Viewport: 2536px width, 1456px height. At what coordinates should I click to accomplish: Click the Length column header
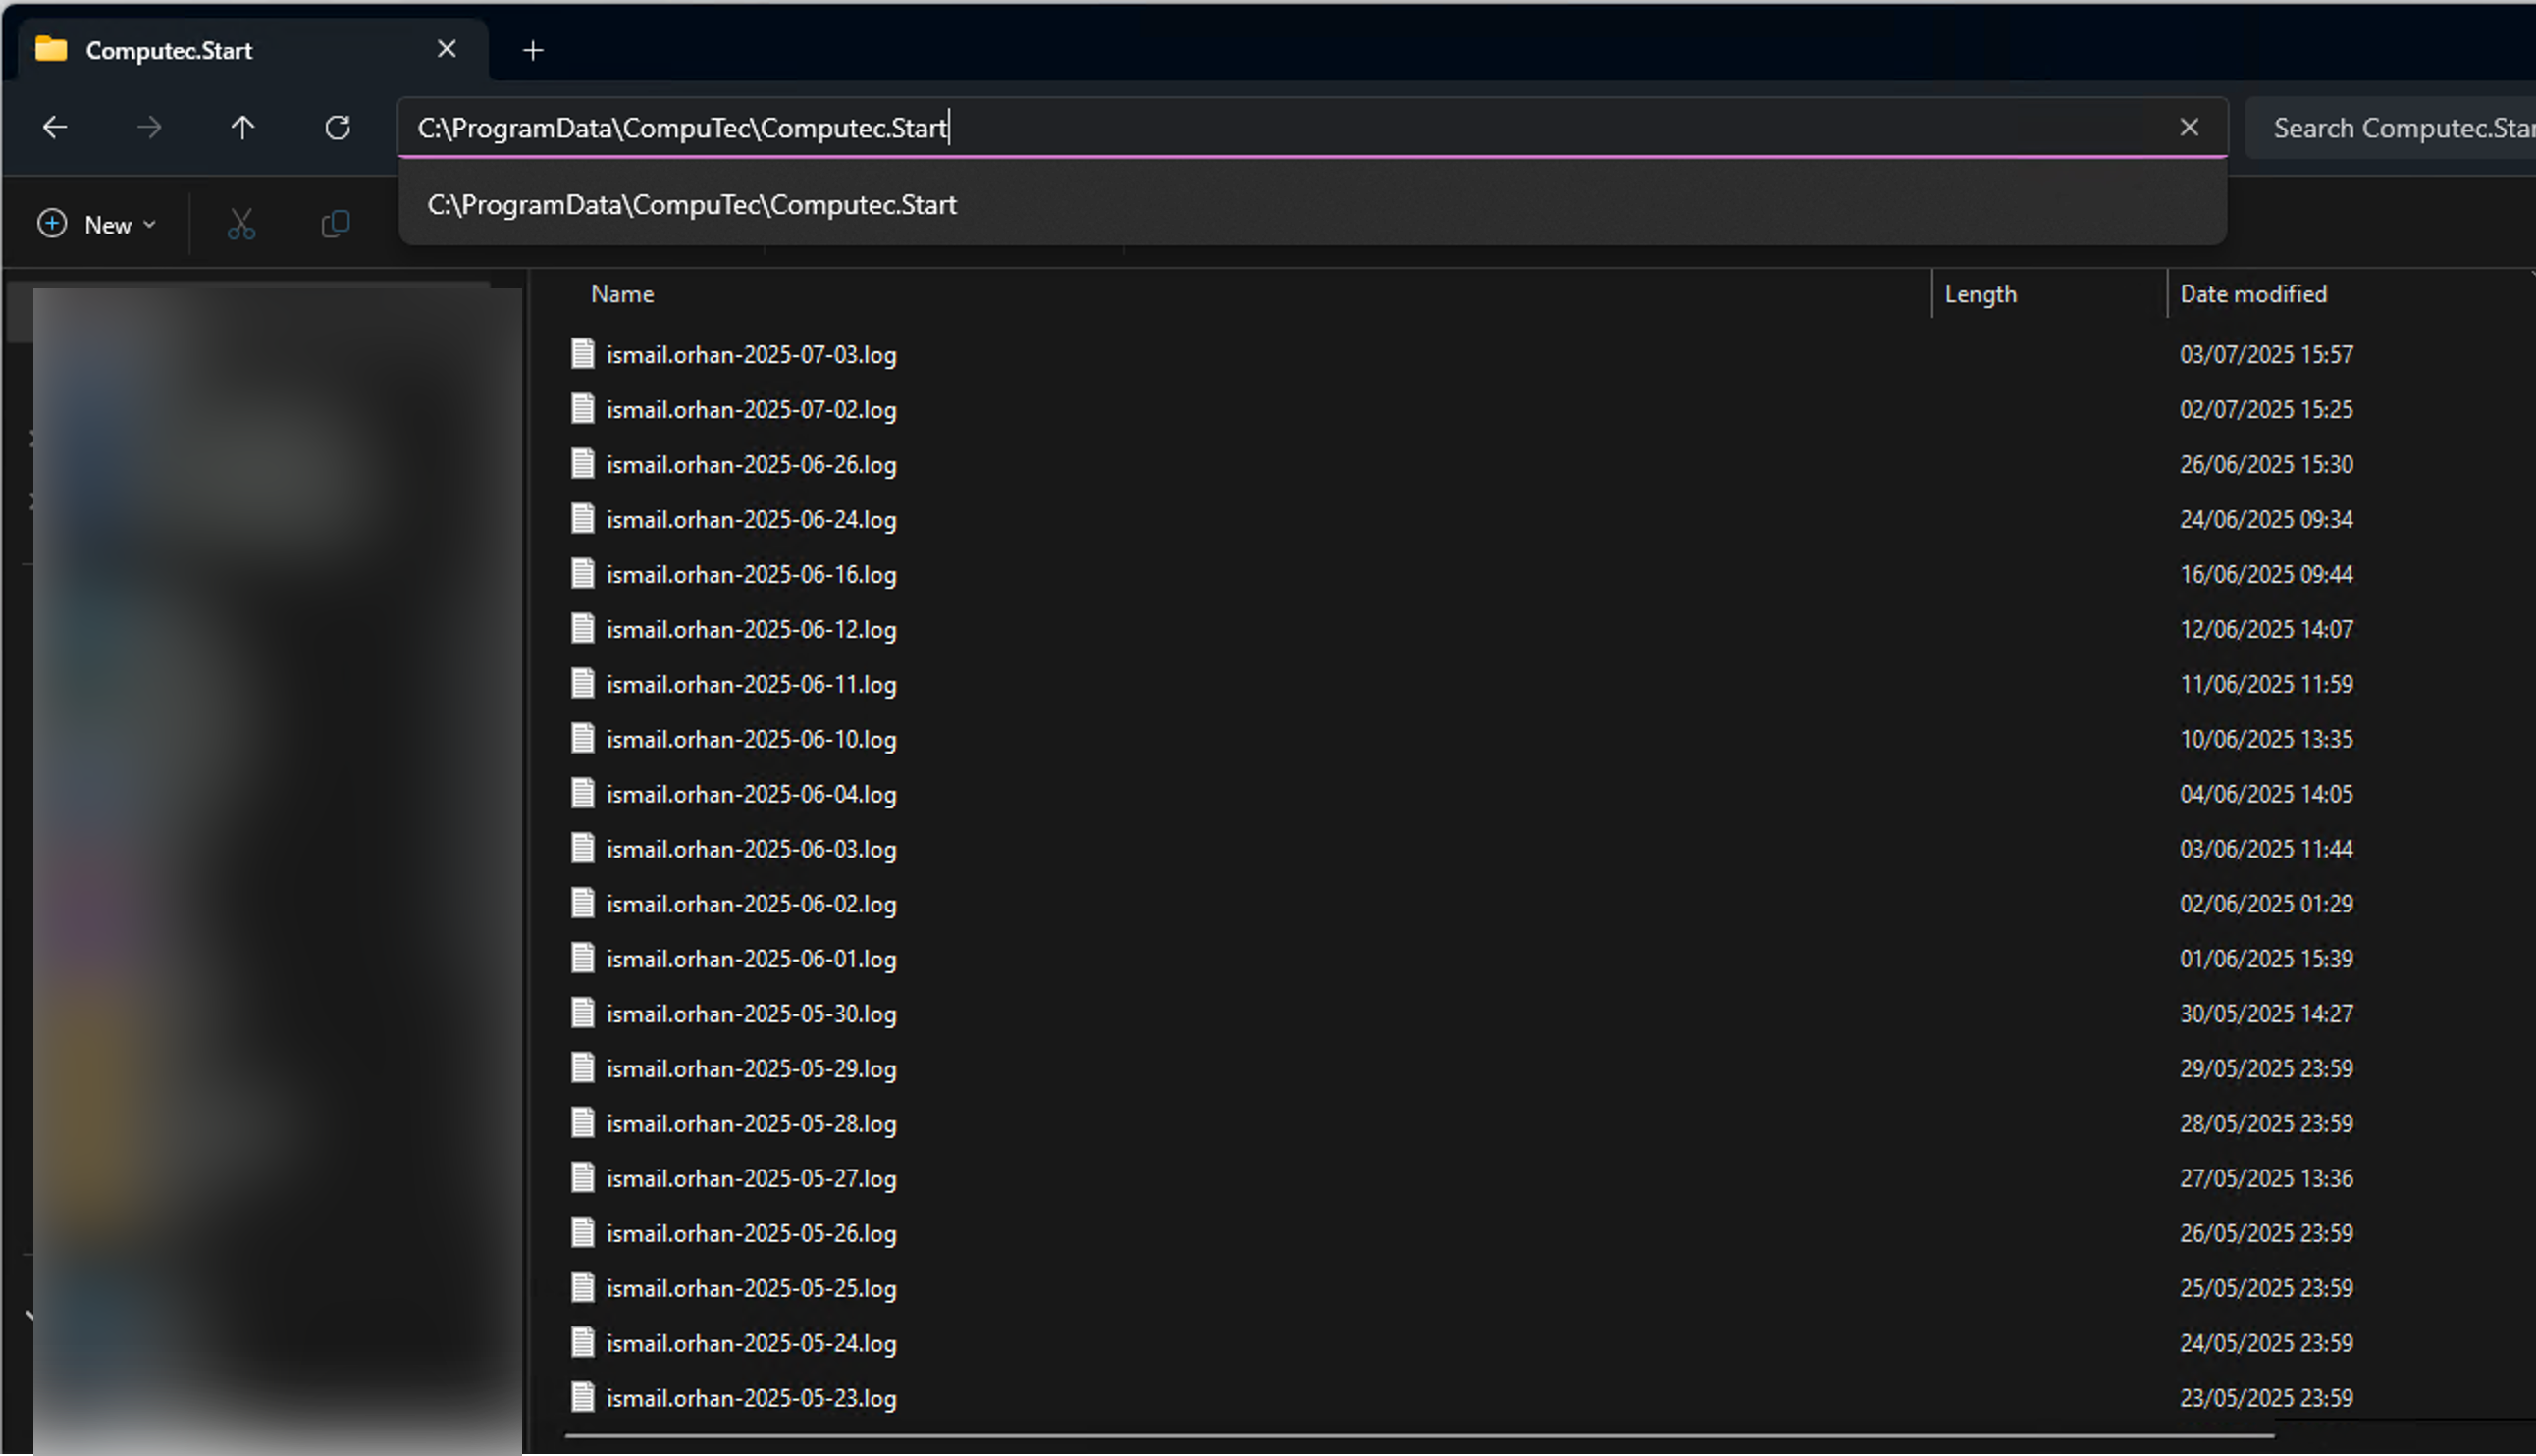(1980, 294)
